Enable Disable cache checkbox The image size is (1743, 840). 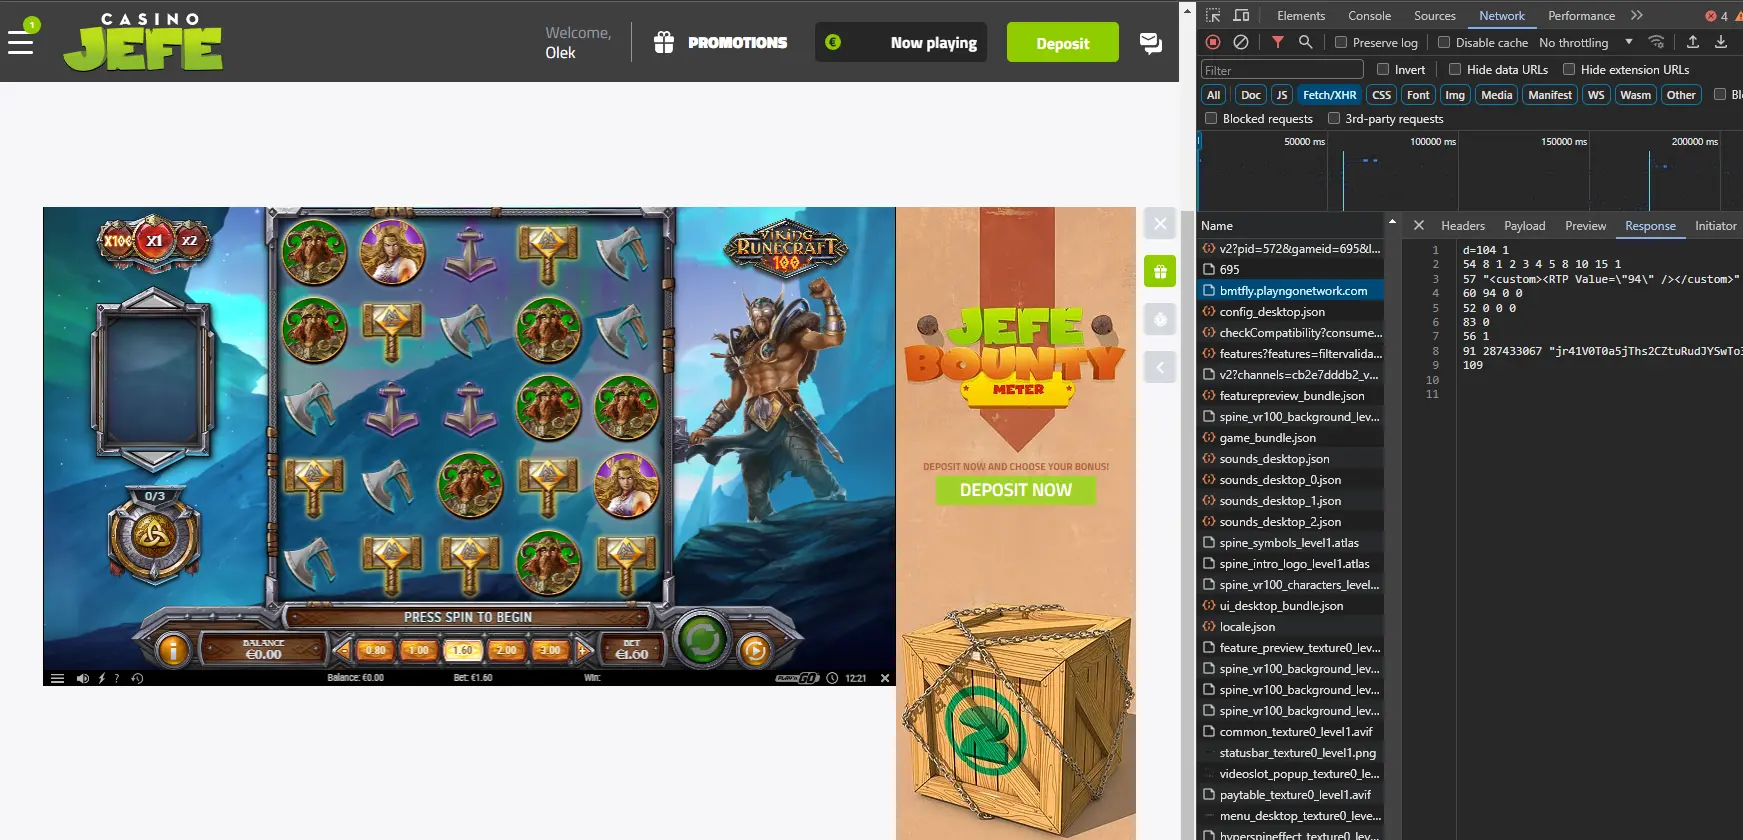click(x=1444, y=42)
